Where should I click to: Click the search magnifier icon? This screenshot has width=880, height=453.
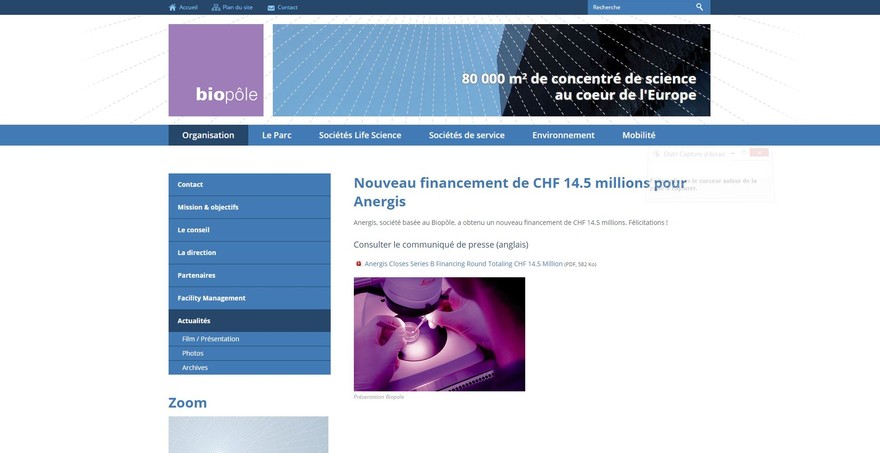pyautogui.click(x=699, y=7)
